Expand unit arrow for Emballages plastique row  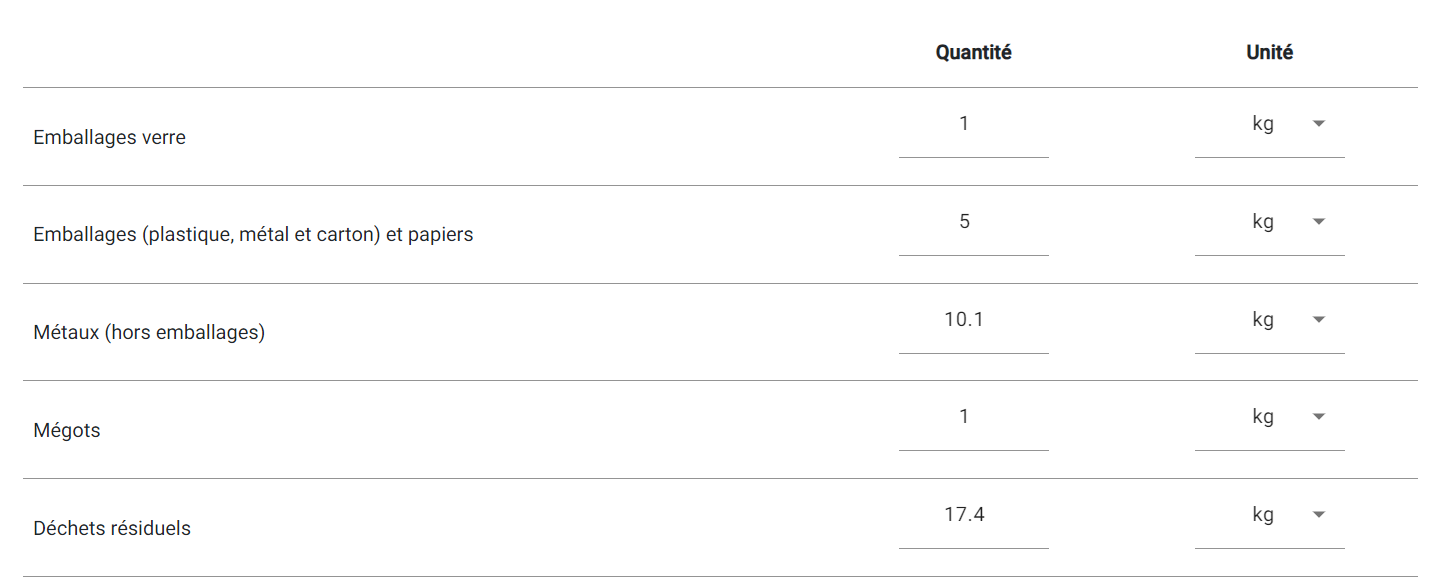click(x=1318, y=222)
